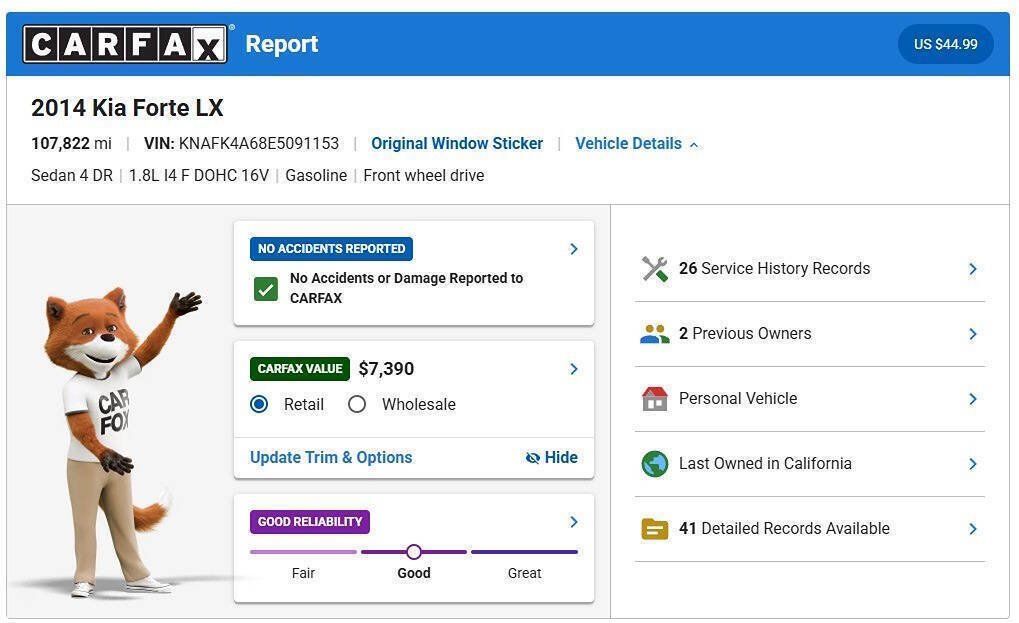1019x623 pixels.
Task: Click the 41 Detailed Records Available text
Action: pos(784,528)
